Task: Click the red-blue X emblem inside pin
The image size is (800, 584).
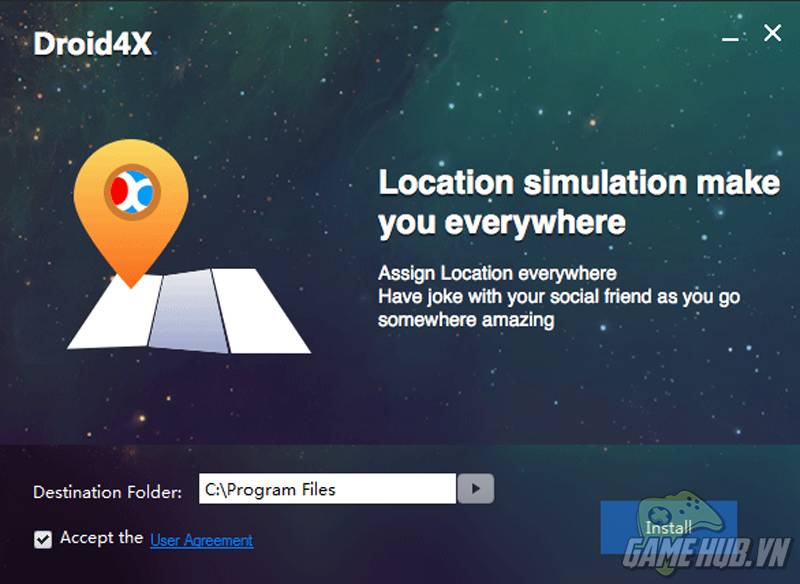Action: [132, 192]
